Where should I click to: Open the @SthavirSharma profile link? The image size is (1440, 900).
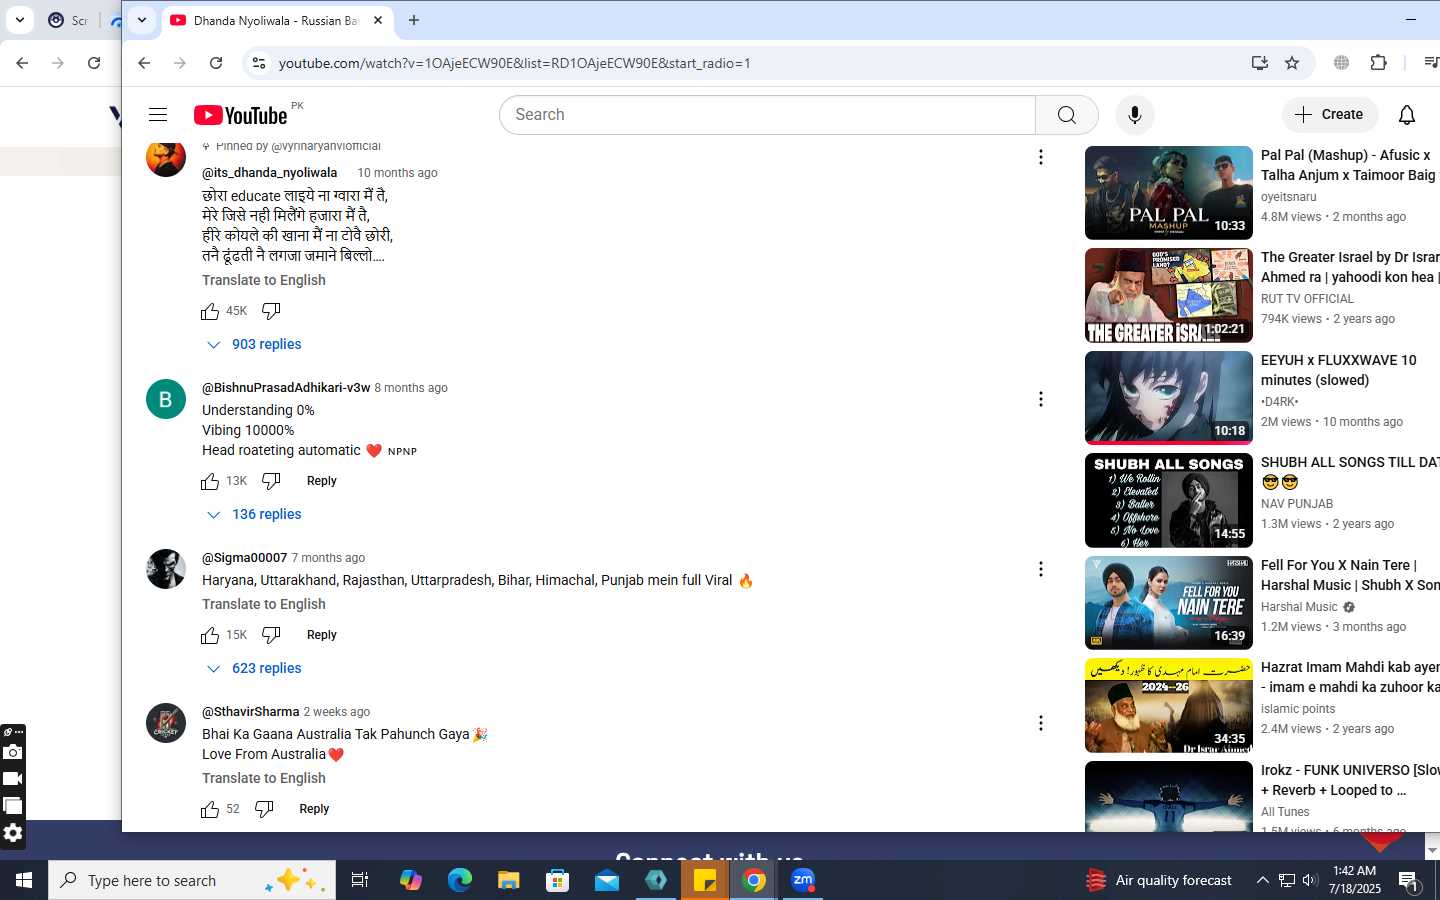(250, 711)
